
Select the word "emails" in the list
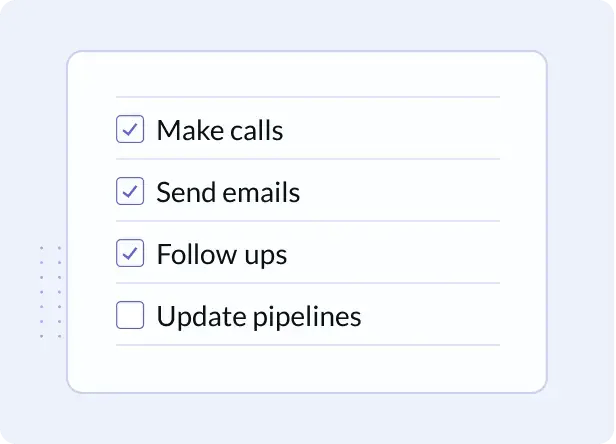pos(261,192)
